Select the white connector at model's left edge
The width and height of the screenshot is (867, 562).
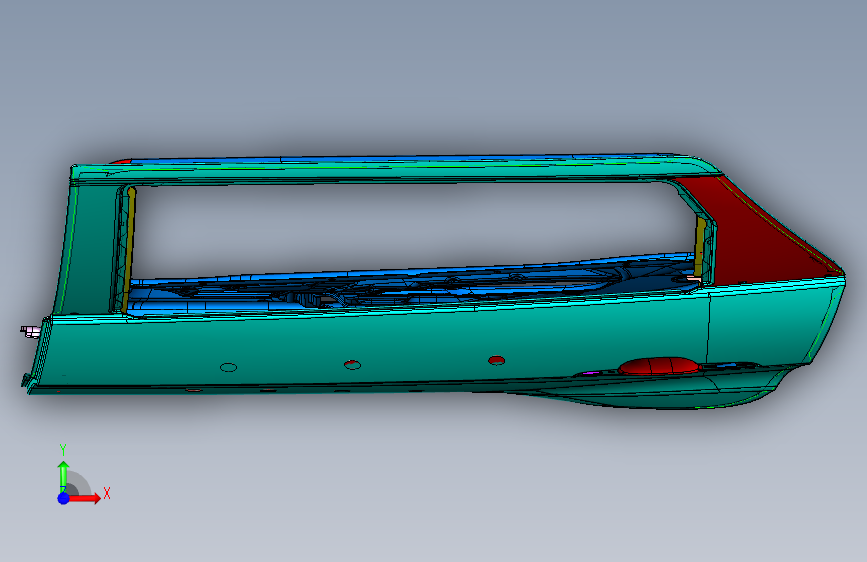pyautogui.click(x=30, y=331)
